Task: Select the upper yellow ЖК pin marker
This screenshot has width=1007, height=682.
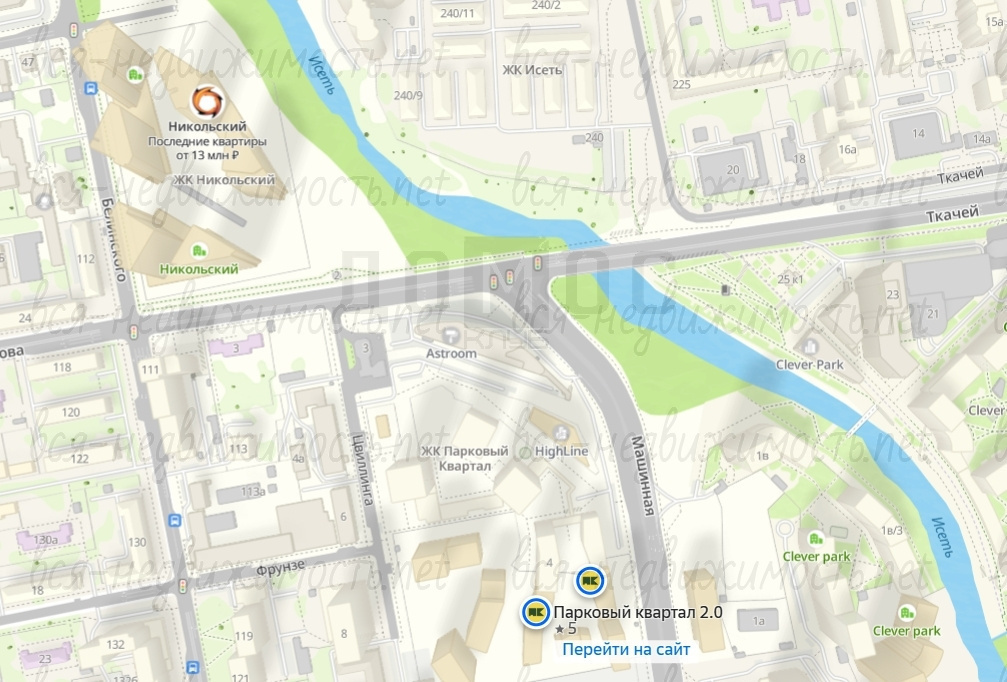Action: (x=590, y=581)
